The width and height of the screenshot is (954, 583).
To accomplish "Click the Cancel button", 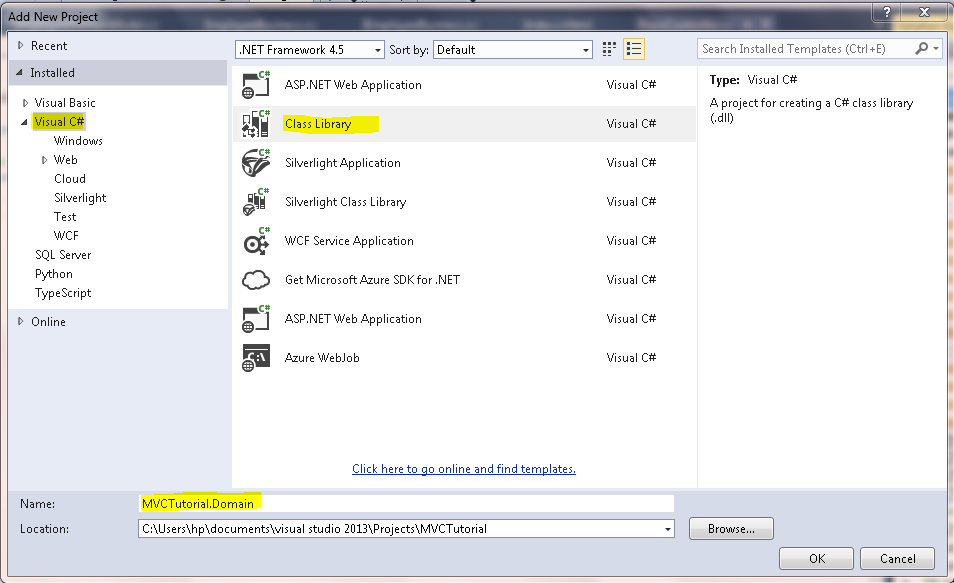I will tap(897, 559).
